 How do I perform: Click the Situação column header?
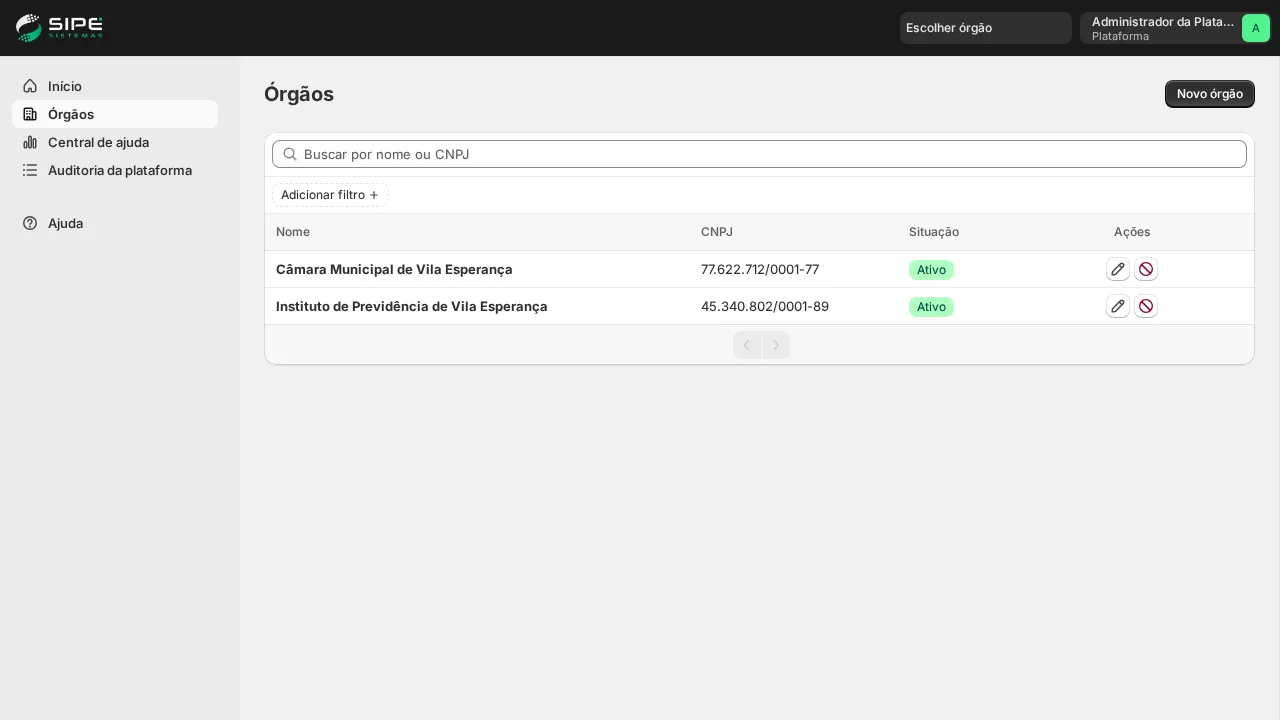934,232
